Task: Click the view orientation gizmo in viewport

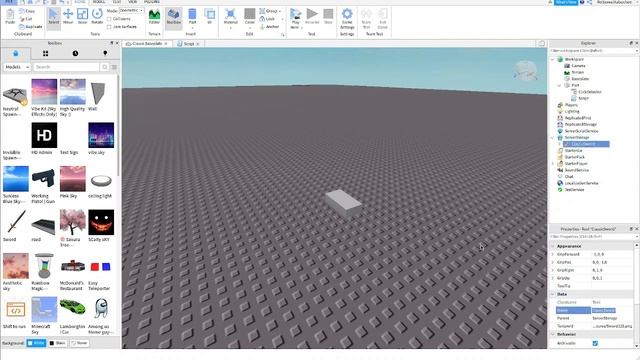Action: point(525,70)
